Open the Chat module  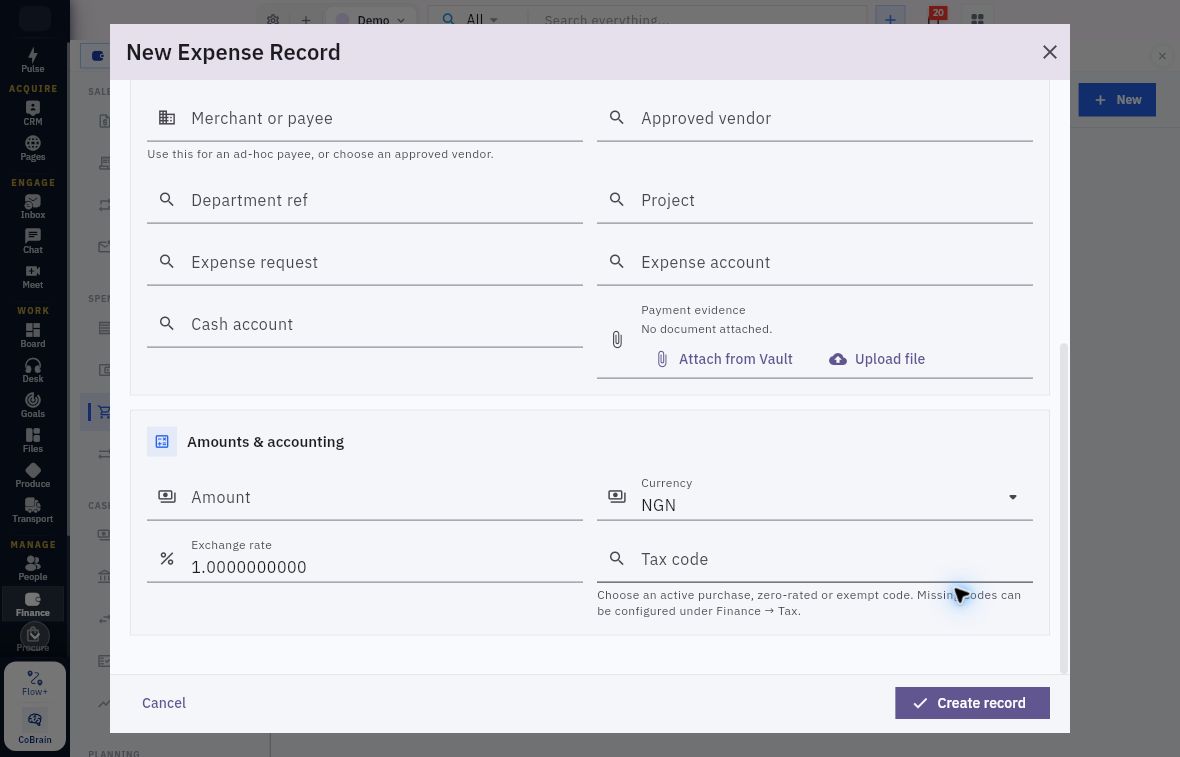pyautogui.click(x=32, y=242)
